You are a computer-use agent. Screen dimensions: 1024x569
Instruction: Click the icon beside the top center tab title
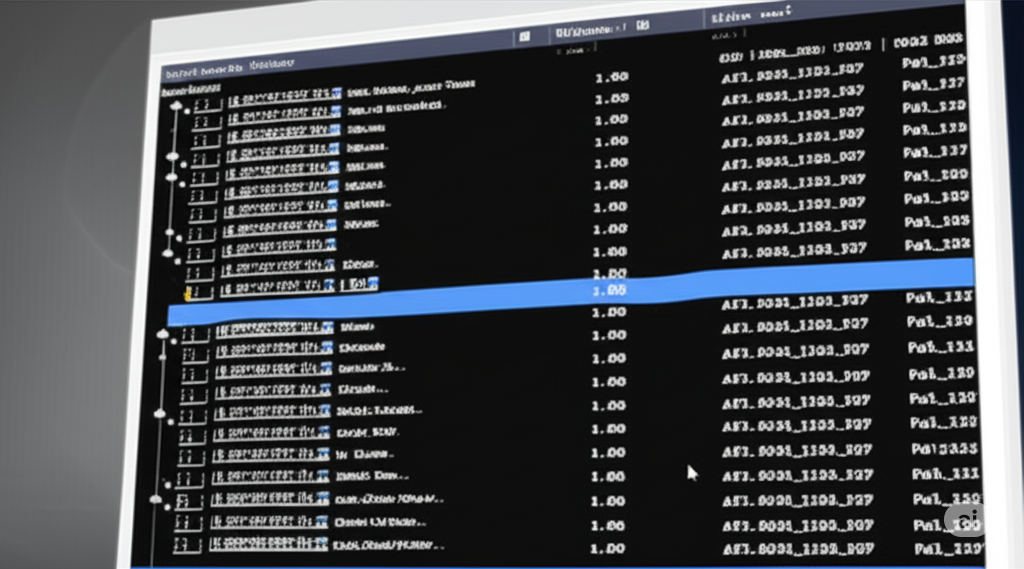[x=643, y=25]
